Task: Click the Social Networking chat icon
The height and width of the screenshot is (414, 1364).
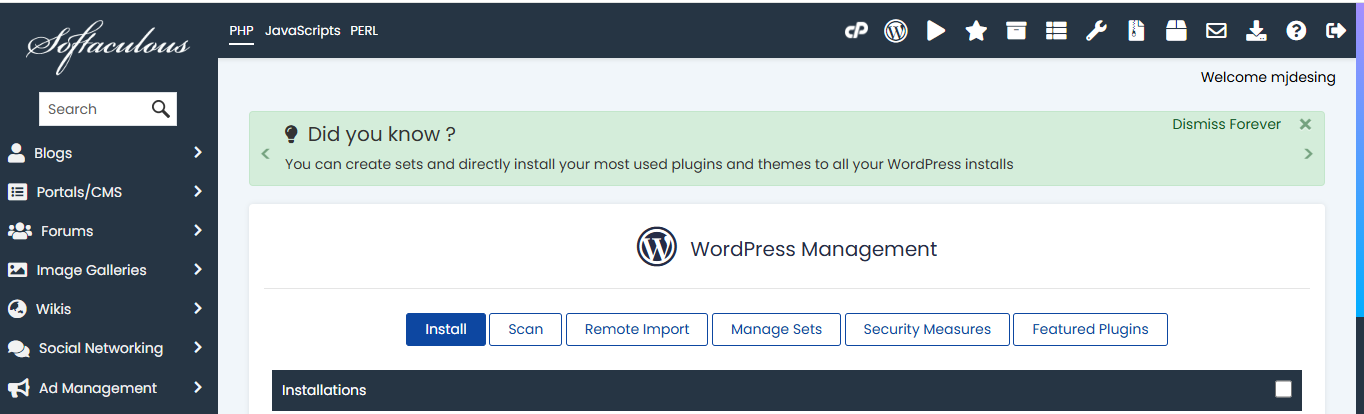Action: 19,349
